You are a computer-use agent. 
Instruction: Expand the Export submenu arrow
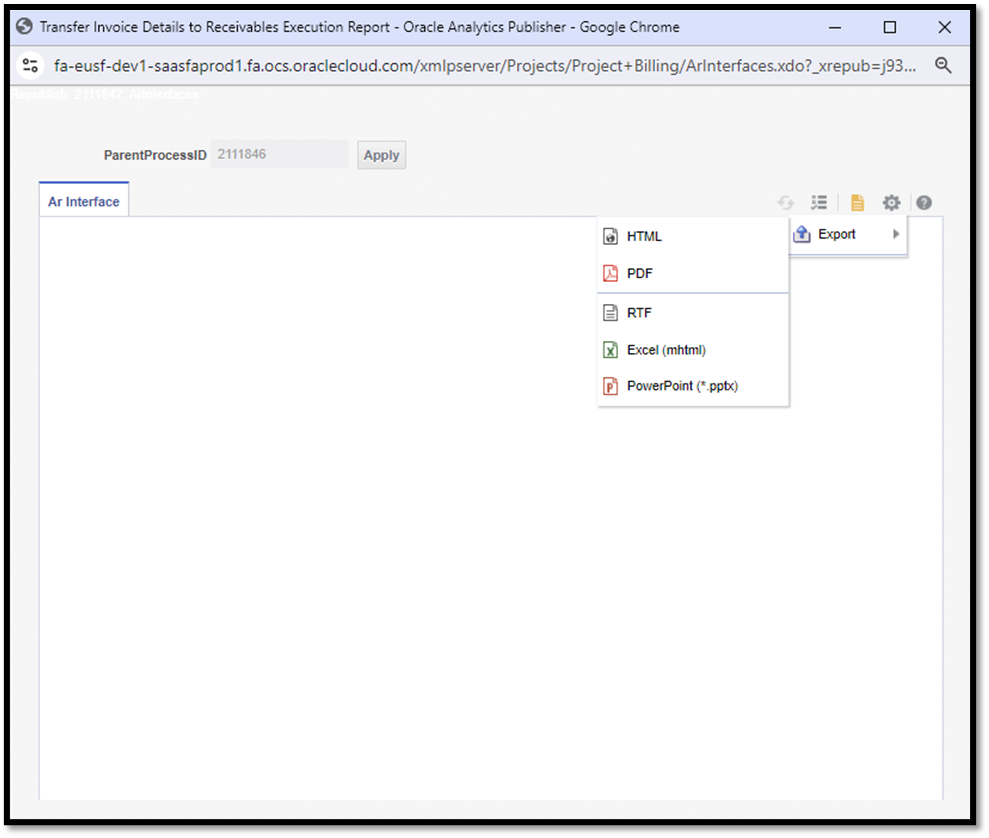[896, 234]
